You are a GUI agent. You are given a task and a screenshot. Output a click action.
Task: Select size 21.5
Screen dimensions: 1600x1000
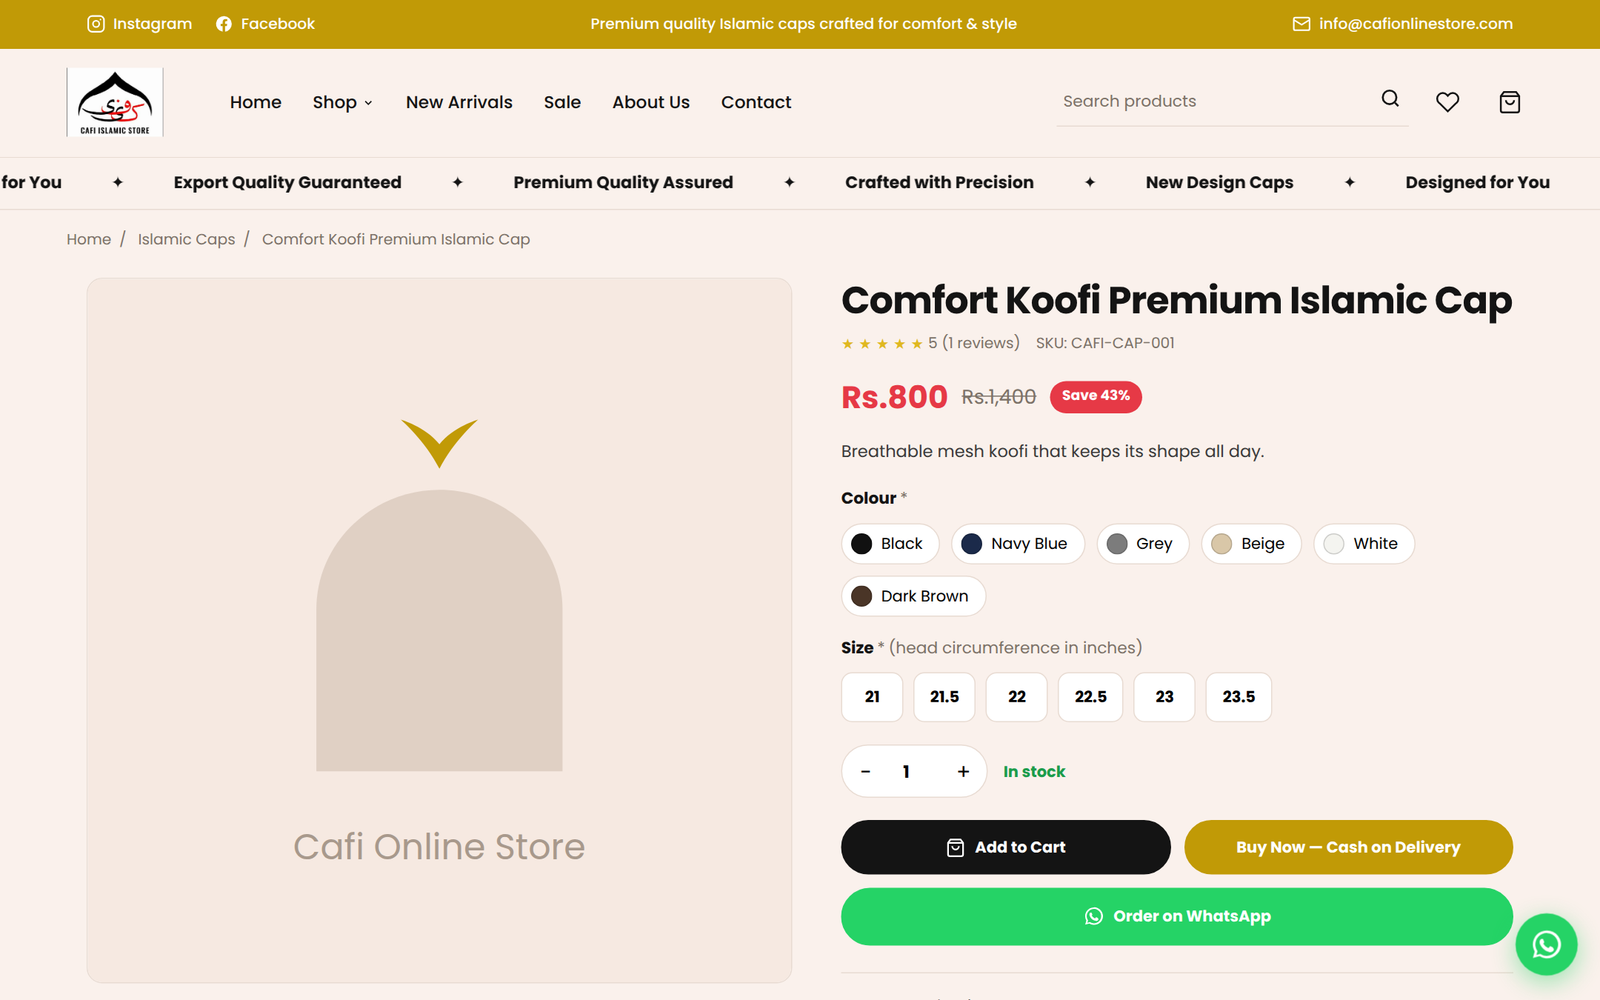944,697
